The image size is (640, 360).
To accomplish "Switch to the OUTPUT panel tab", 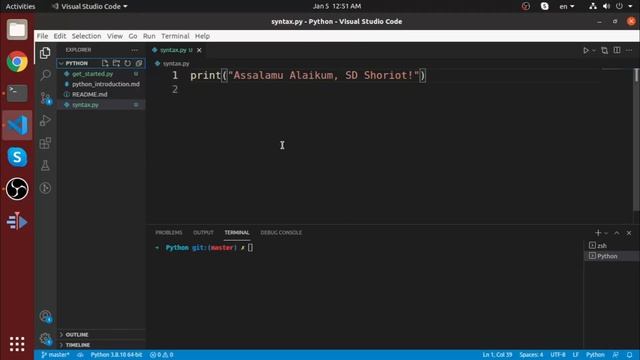I will [203, 233].
